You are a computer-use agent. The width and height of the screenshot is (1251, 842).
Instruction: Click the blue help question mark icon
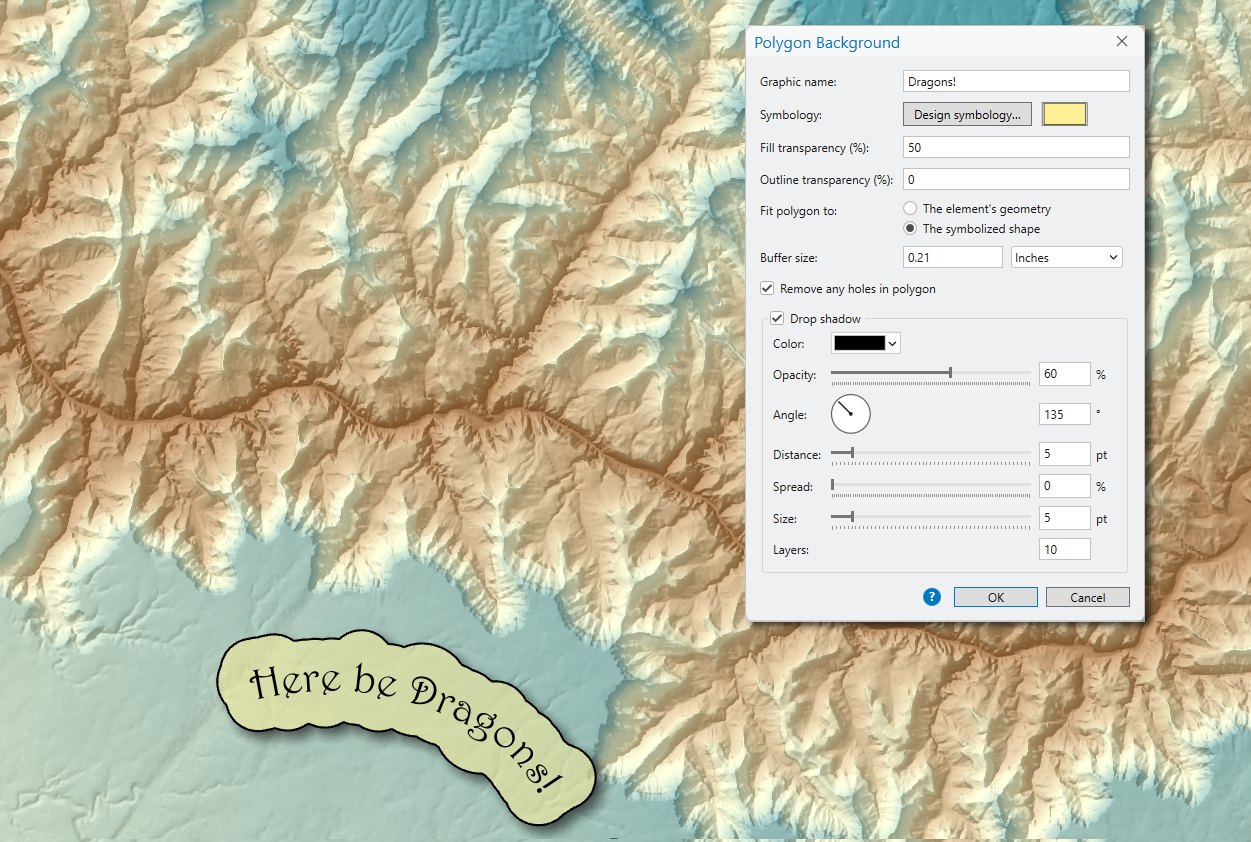tap(932, 597)
